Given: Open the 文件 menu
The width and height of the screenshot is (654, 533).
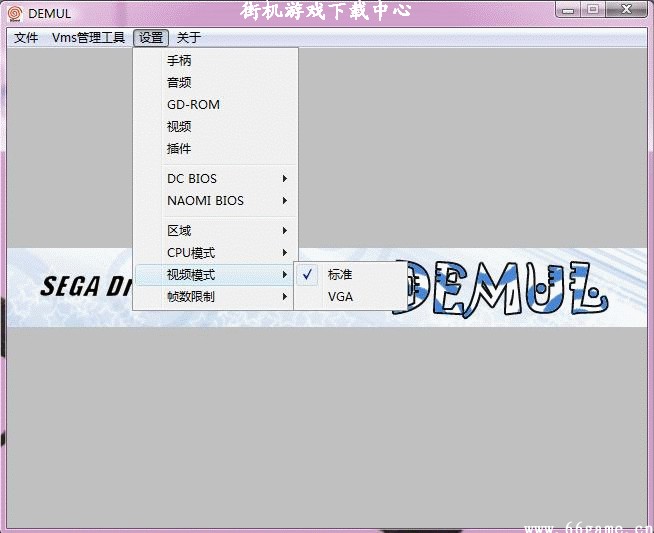Looking at the screenshot, I should point(26,38).
